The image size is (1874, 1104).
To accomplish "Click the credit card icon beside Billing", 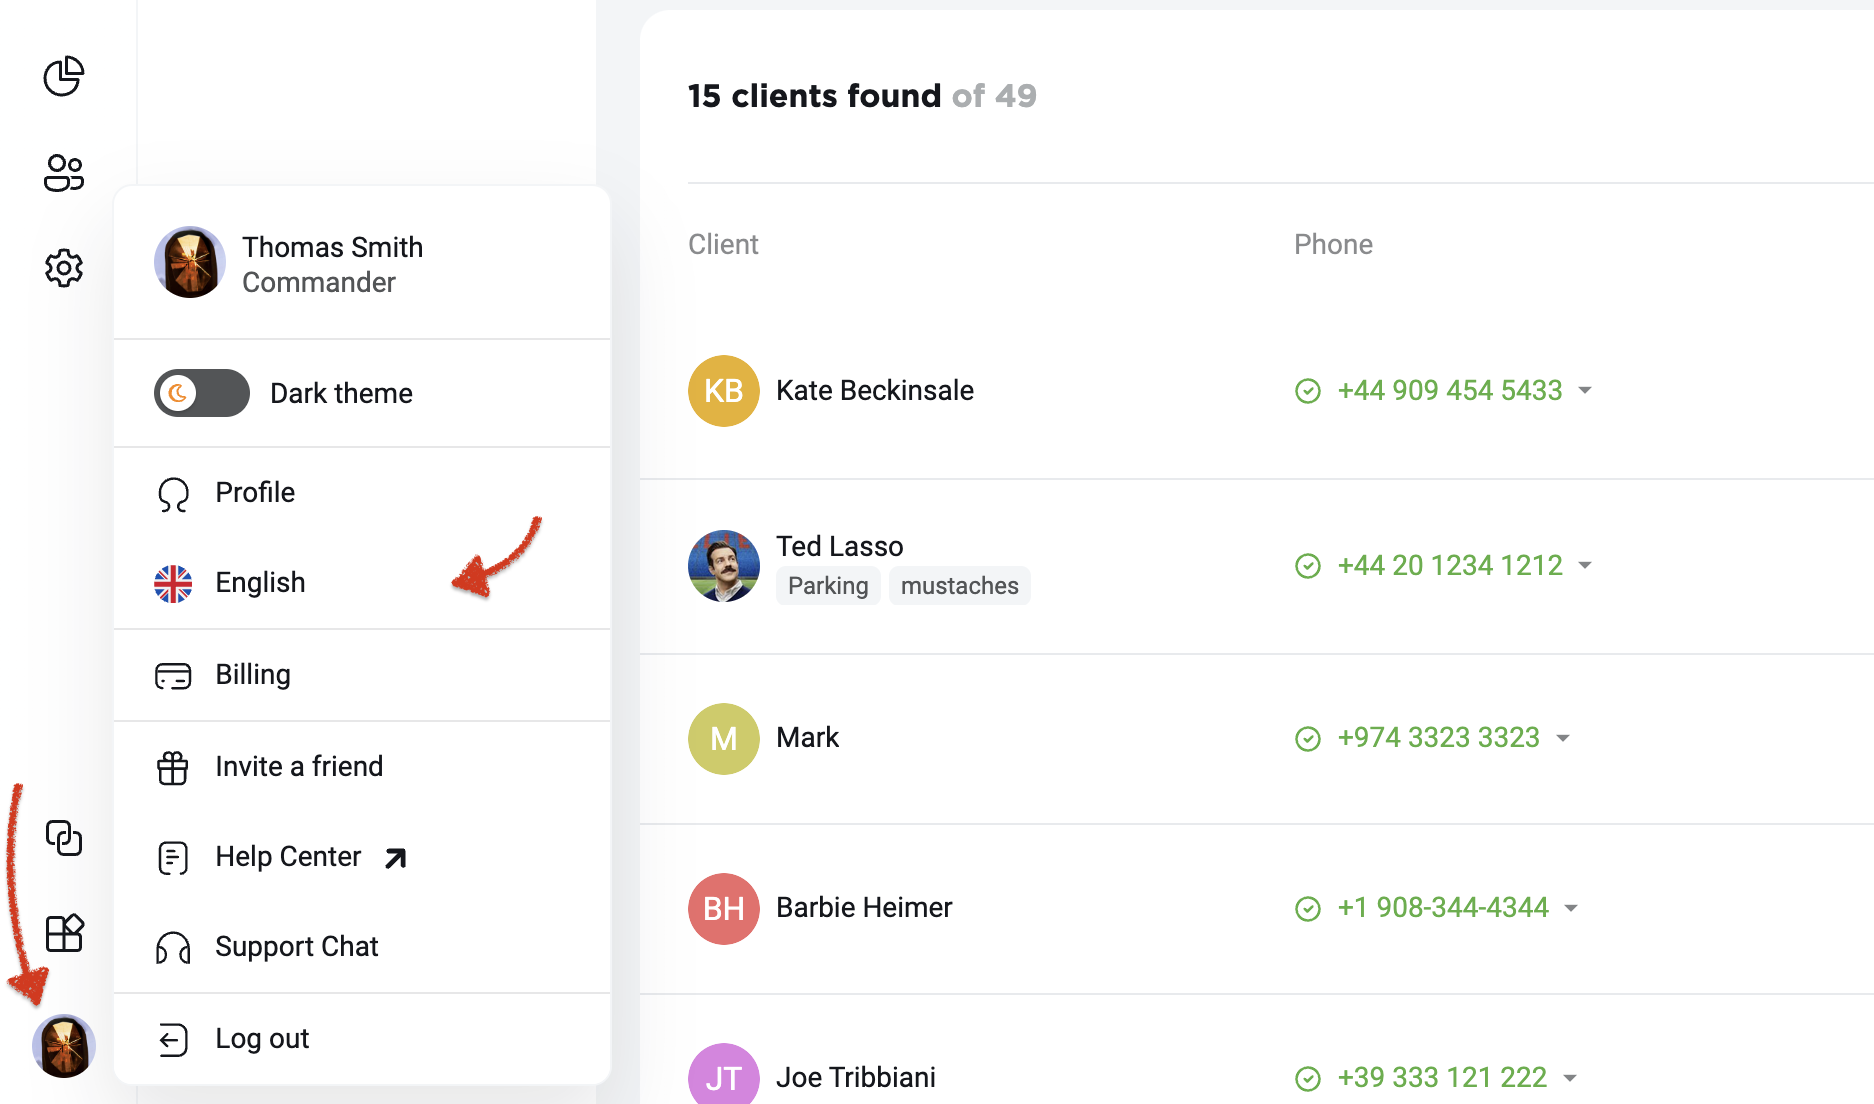I will pos(173,676).
